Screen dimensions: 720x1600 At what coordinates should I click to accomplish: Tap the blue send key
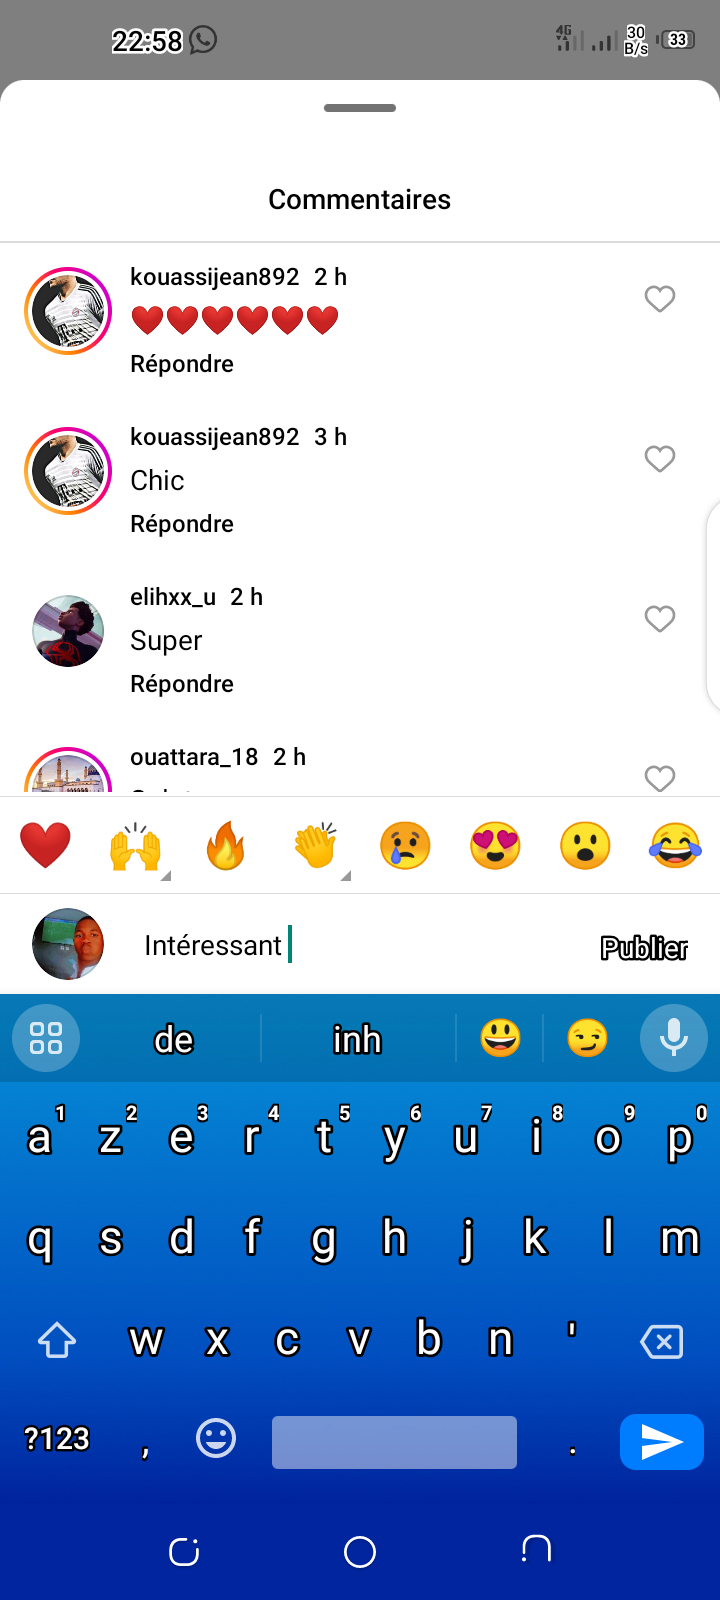click(662, 1442)
